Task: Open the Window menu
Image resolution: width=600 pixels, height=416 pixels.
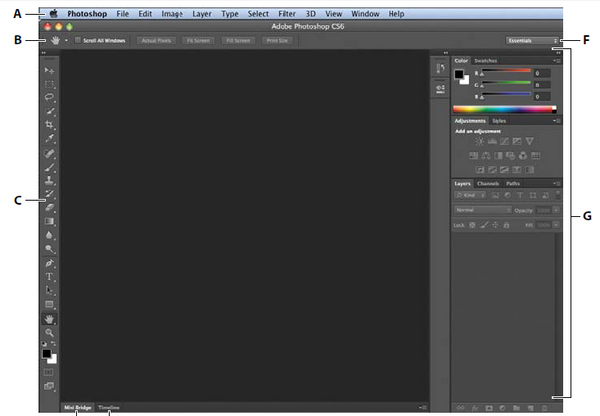Action: coord(365,14)
